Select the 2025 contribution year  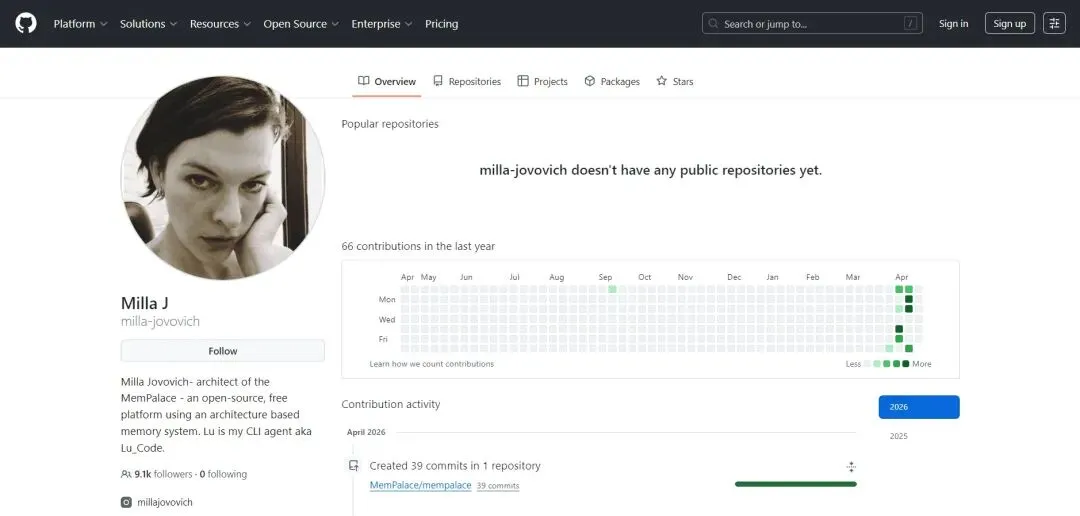point(899,436)
